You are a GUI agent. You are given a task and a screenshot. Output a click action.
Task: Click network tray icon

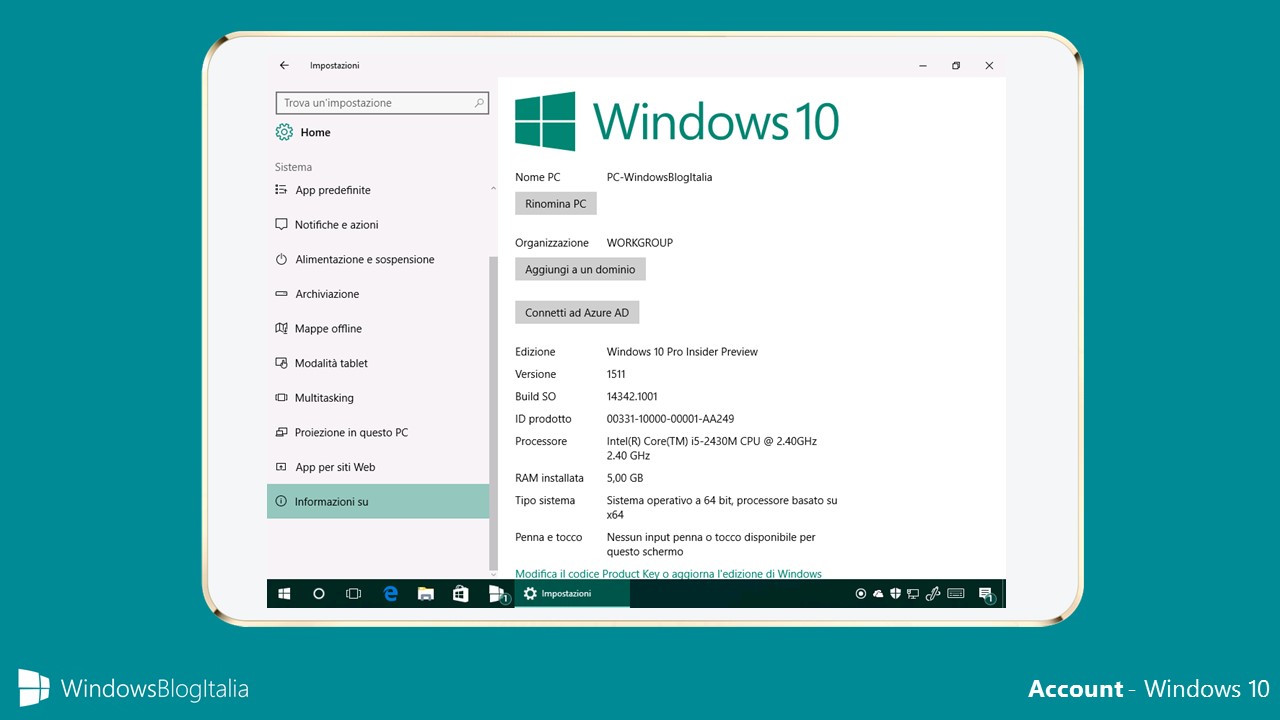(x=913, y=594)
